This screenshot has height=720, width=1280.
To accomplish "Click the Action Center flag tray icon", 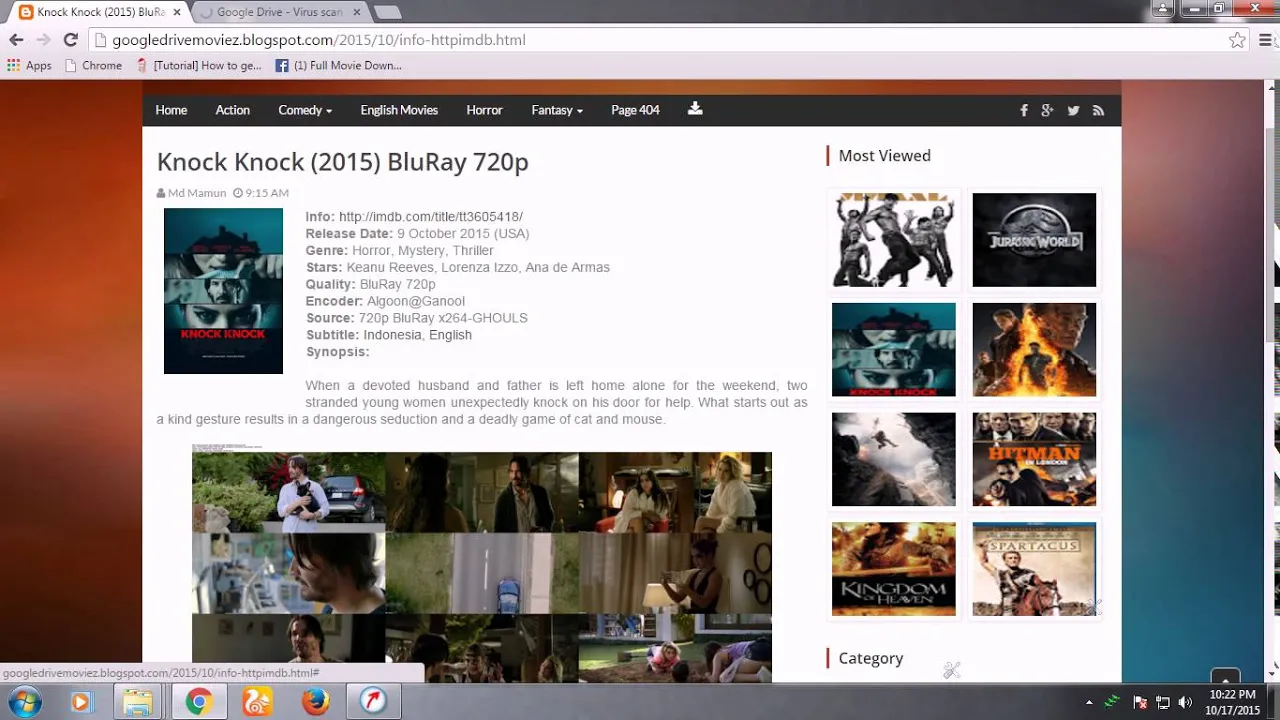I will pyautogui.click(x=1140, y=702).
